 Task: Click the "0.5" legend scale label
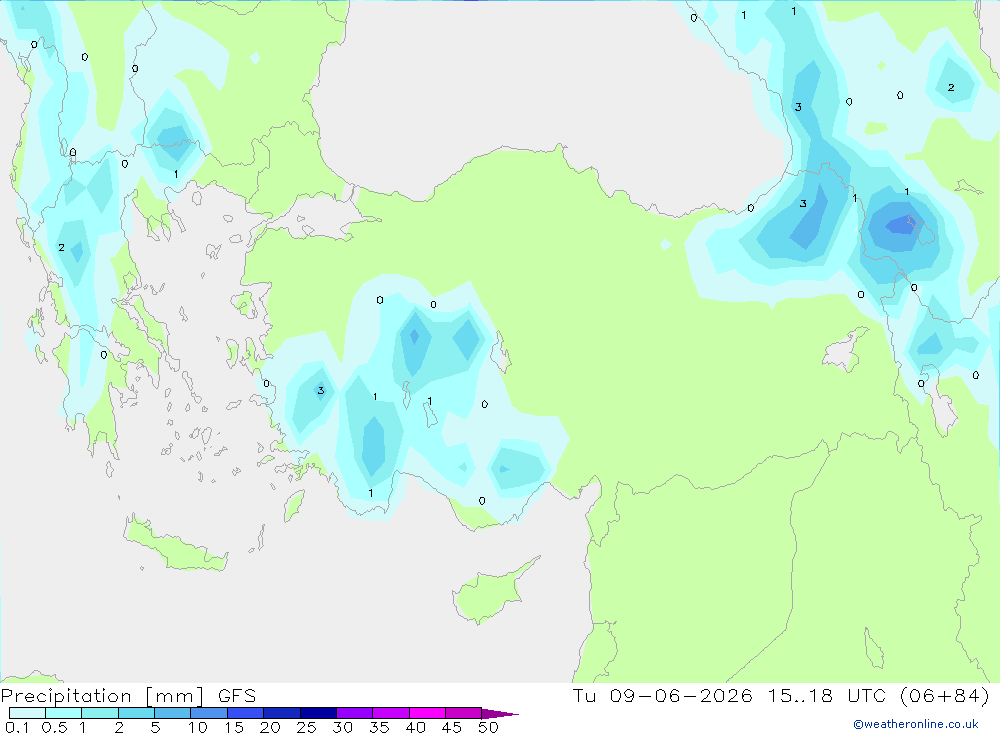click(54, 727)
